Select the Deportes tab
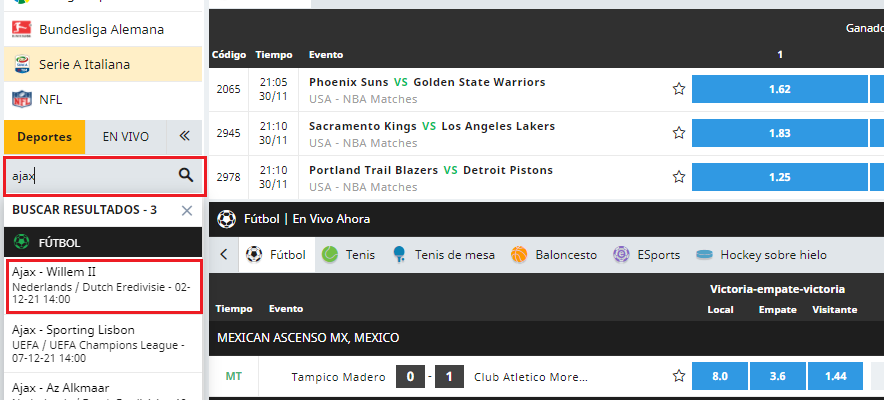This screenshot has width=884, height=400. point(45,137)
